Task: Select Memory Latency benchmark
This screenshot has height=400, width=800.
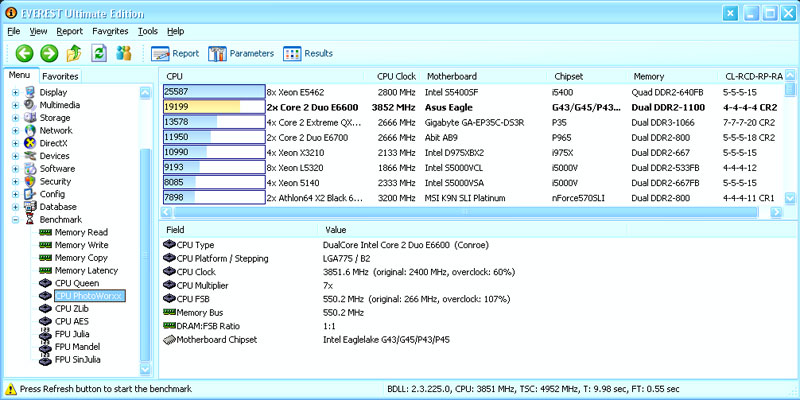Action: 86,271
